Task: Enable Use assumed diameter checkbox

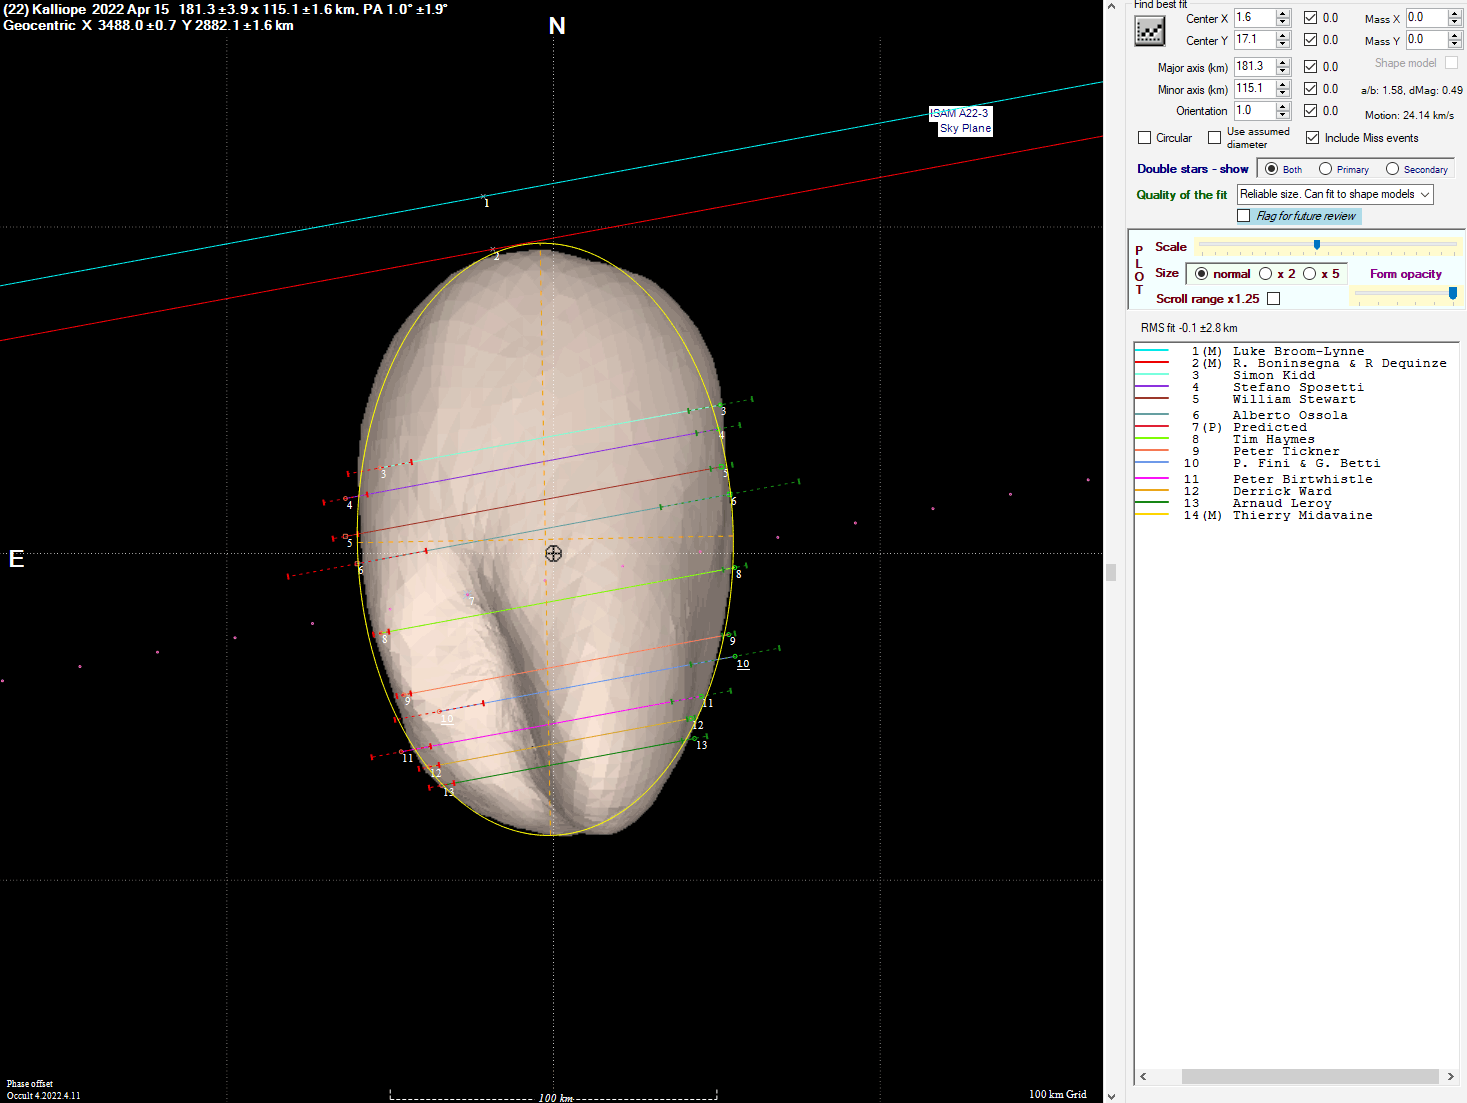Action: [x=1214, y=138]
